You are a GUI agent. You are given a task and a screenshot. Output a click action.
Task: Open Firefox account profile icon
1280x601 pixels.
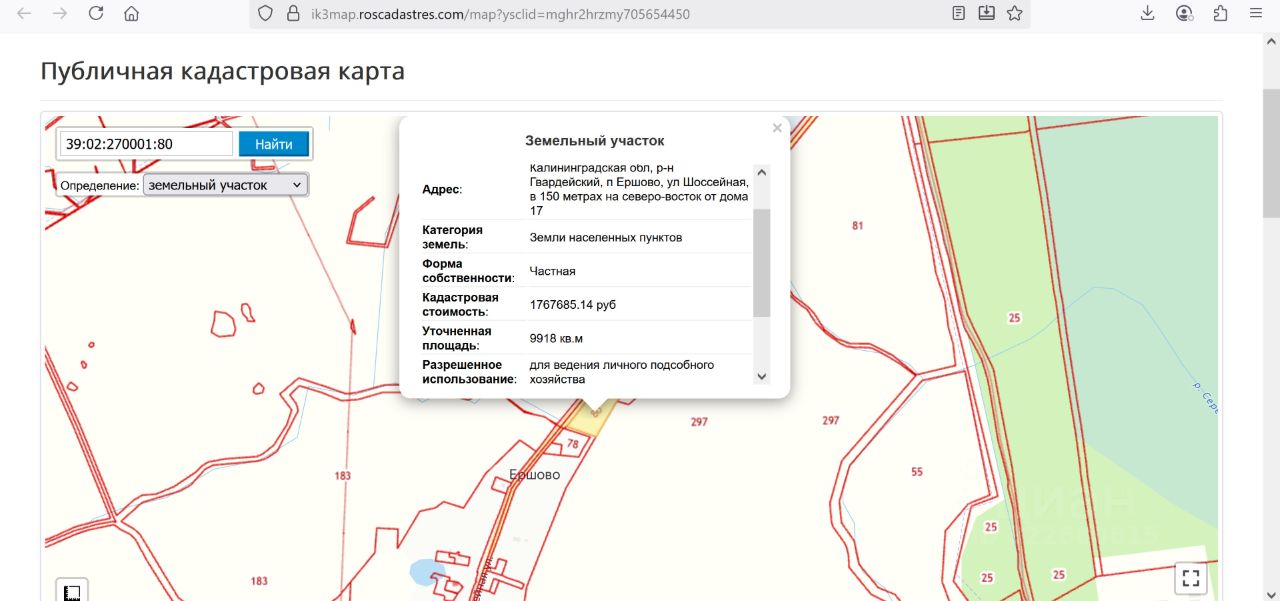point(1185,14)
